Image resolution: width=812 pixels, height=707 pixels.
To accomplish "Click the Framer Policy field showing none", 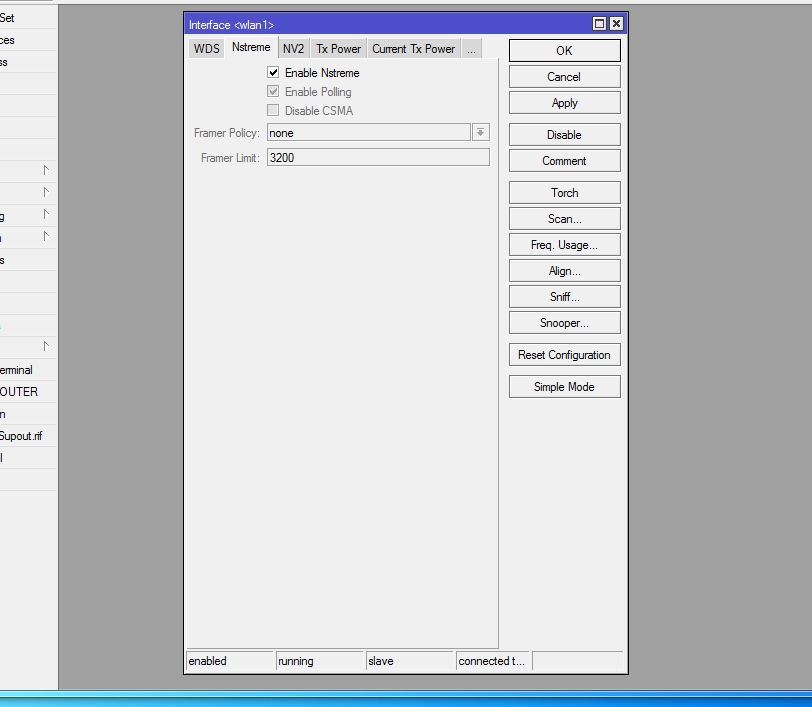I will pos(369,133).
